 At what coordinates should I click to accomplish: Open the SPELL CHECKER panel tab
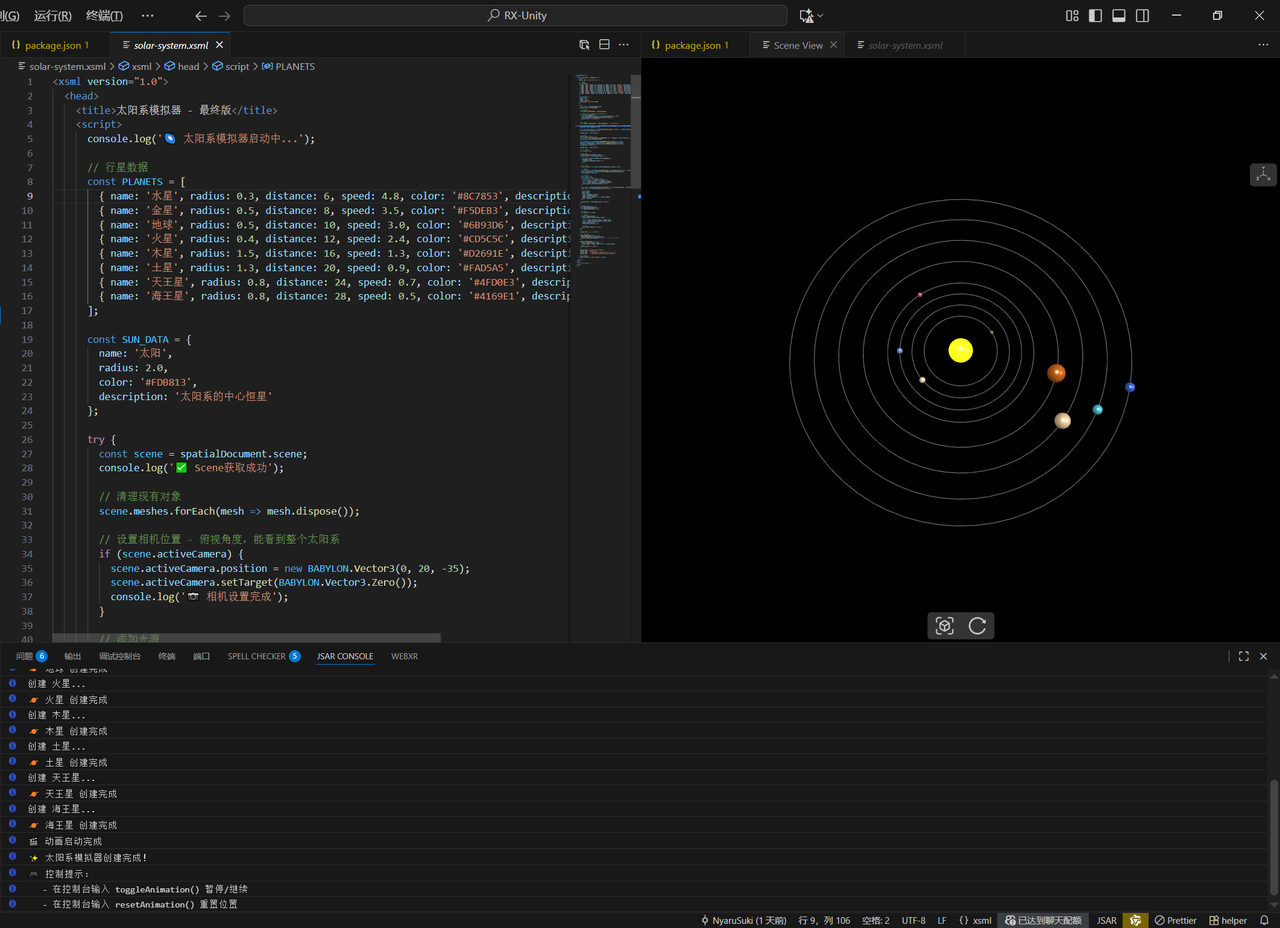click(x=264, y=656)
